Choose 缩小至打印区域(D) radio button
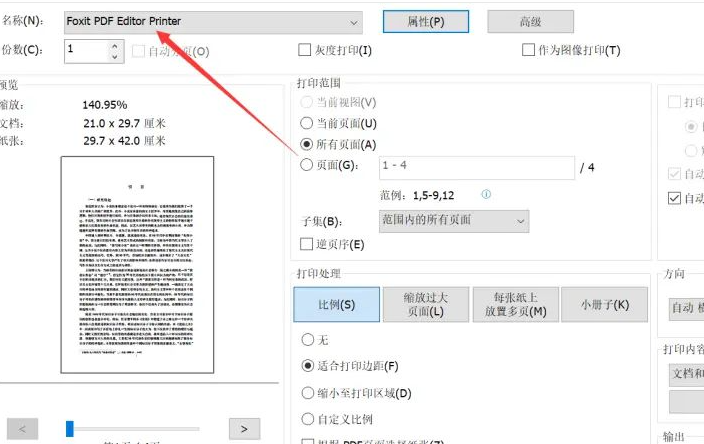Viewport: 704px width, 444px height. tap(308, 393)
